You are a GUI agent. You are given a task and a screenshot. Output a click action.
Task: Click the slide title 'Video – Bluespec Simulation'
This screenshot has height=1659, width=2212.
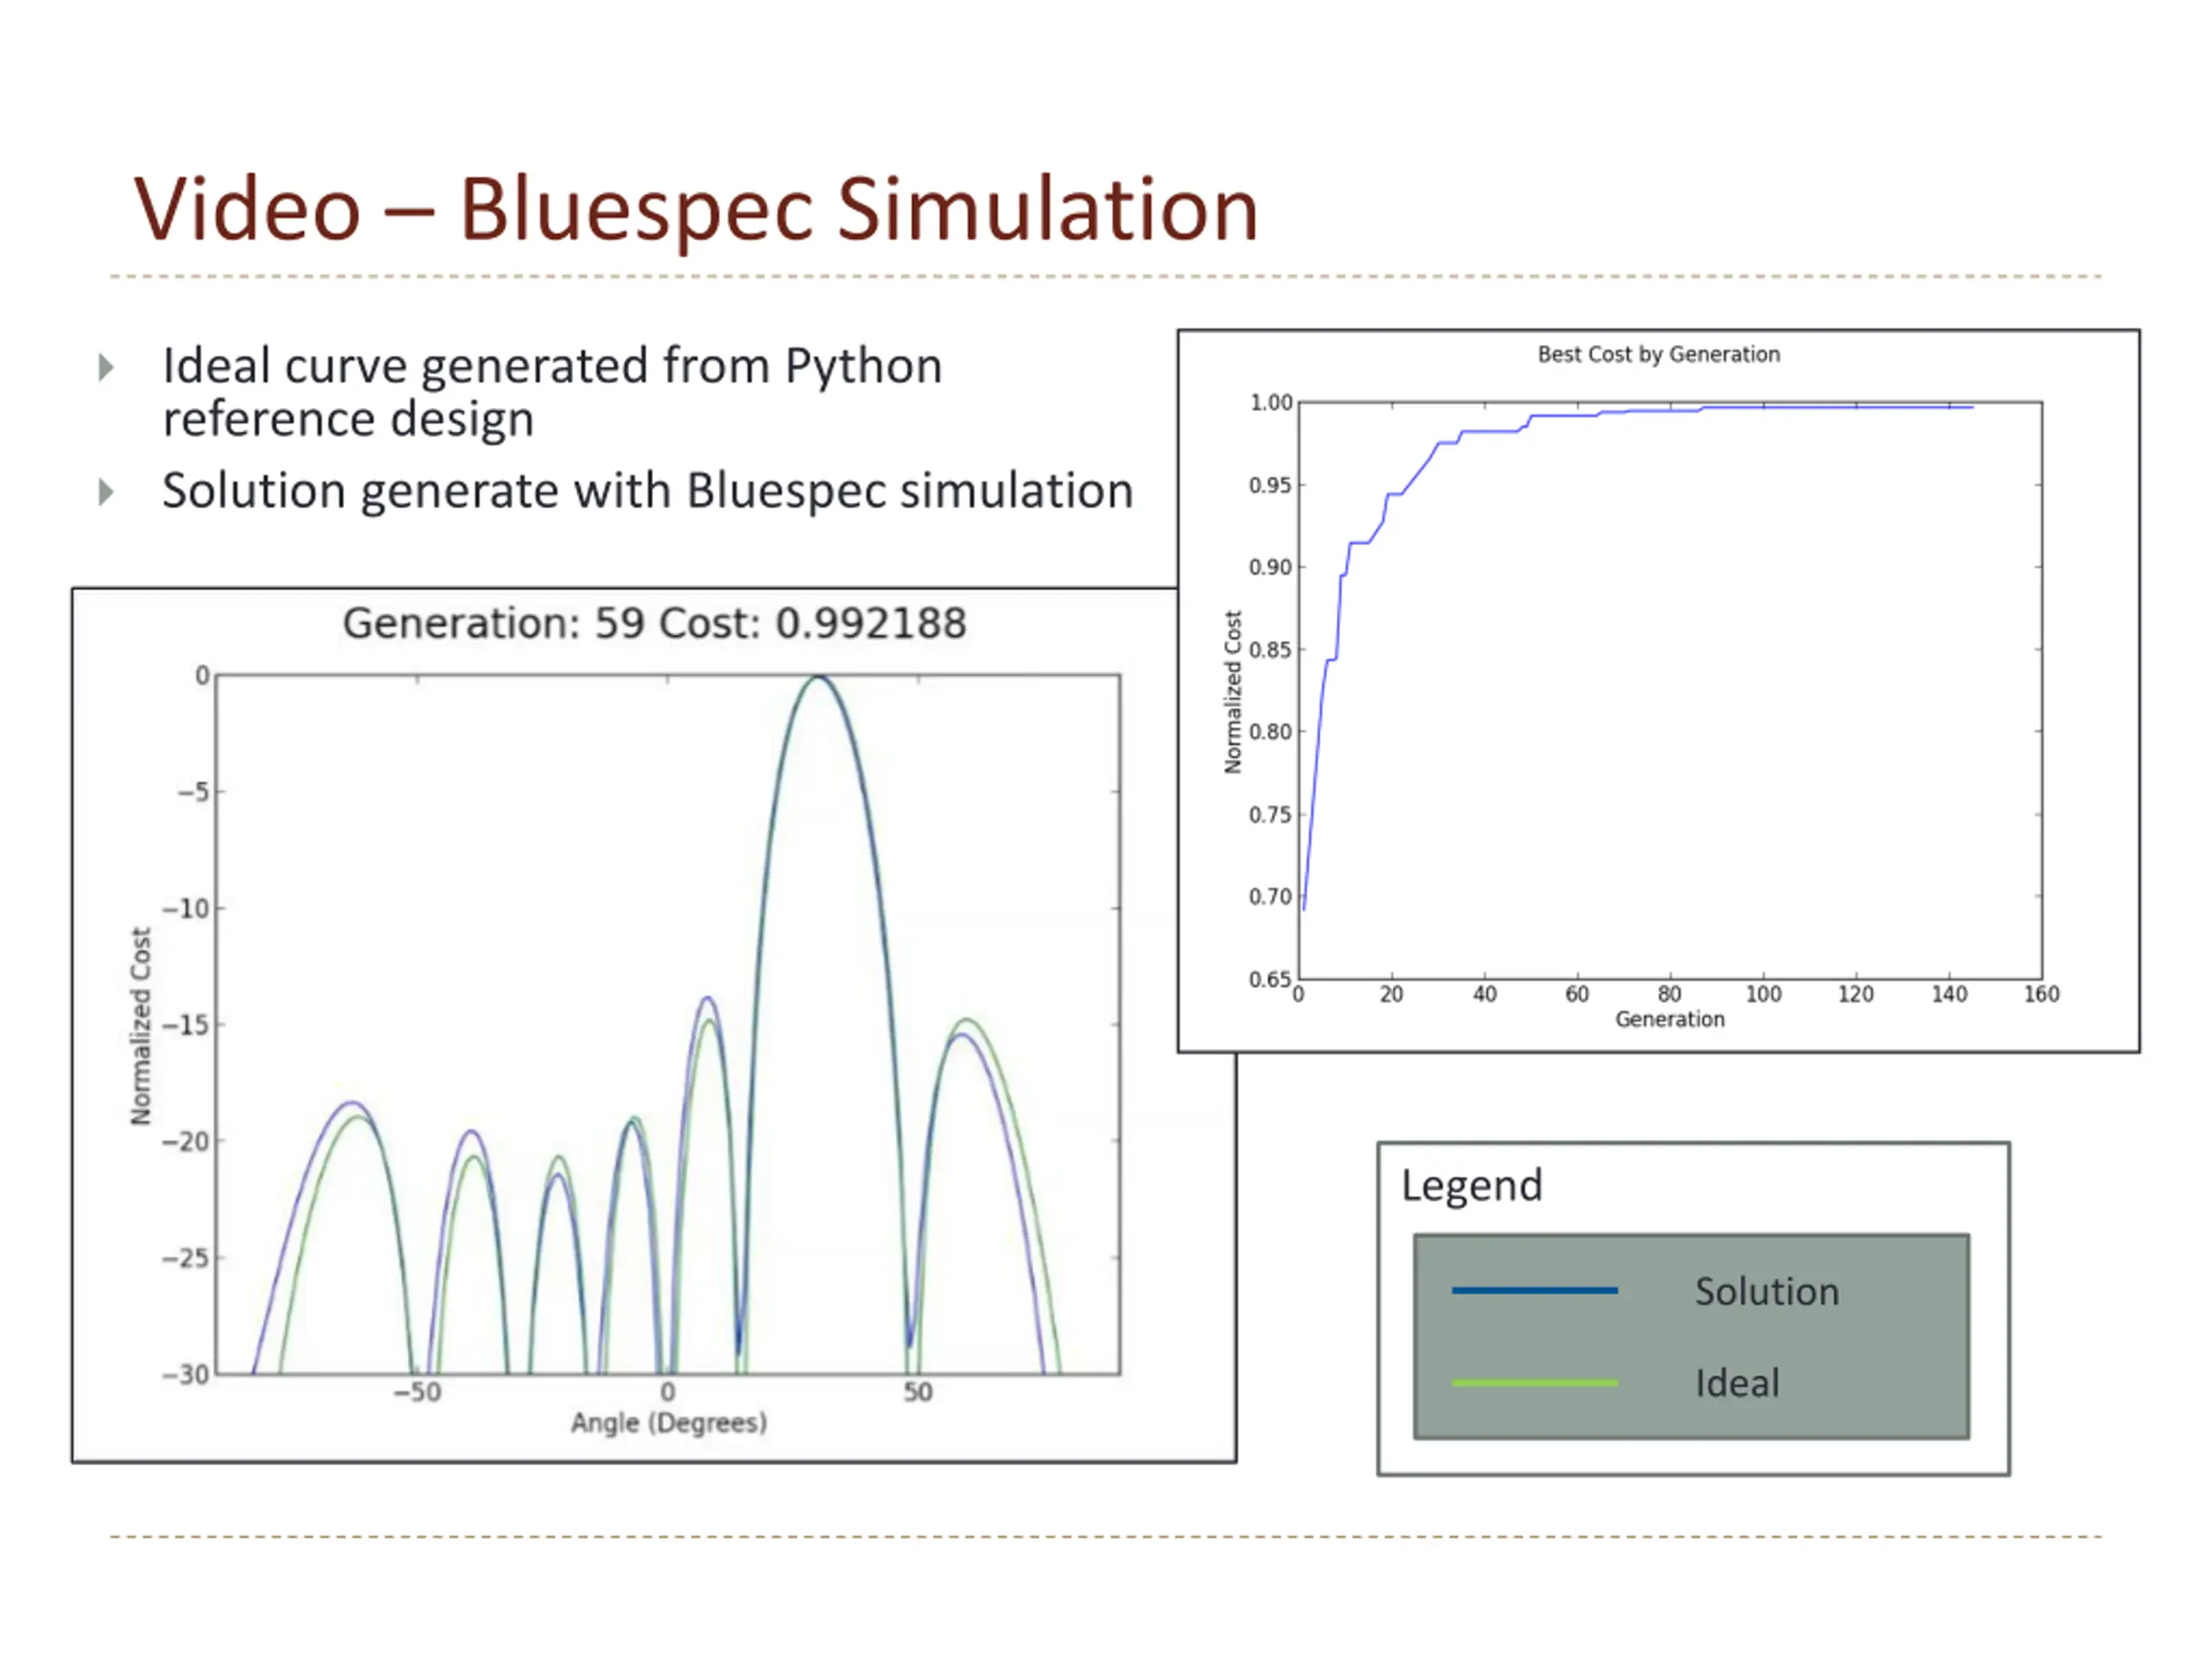tap(696, 210)
